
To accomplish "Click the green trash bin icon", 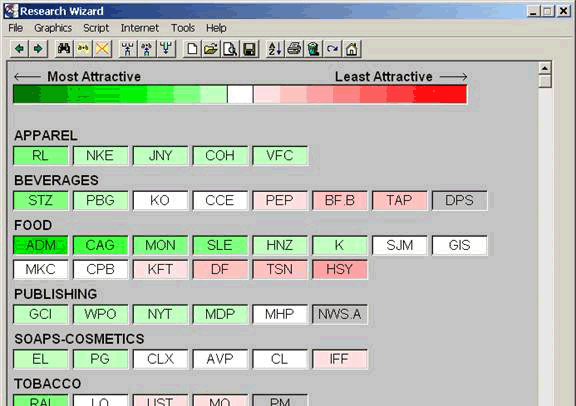I will (x=313, y=49).
